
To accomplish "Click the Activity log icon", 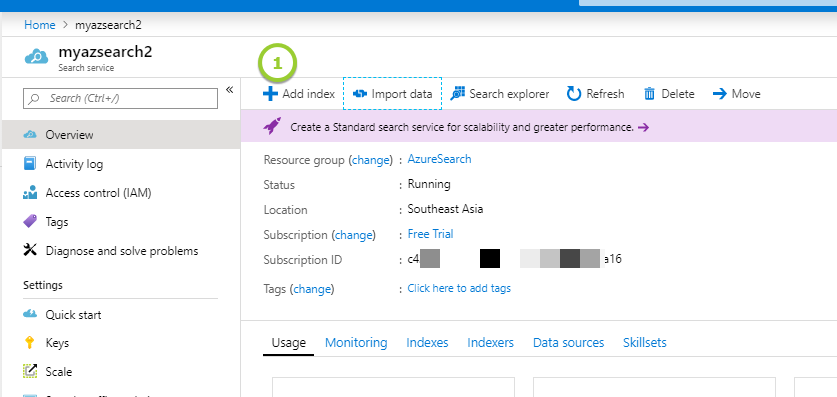I will [x=30, y=163].
